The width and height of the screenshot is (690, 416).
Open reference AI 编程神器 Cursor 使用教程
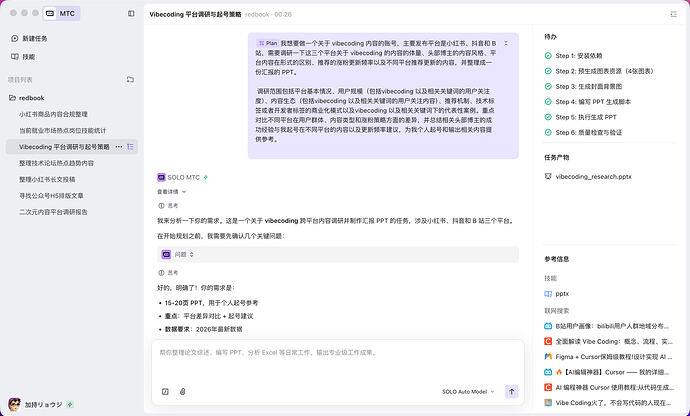pyautogui.click(x=609, y=387)
